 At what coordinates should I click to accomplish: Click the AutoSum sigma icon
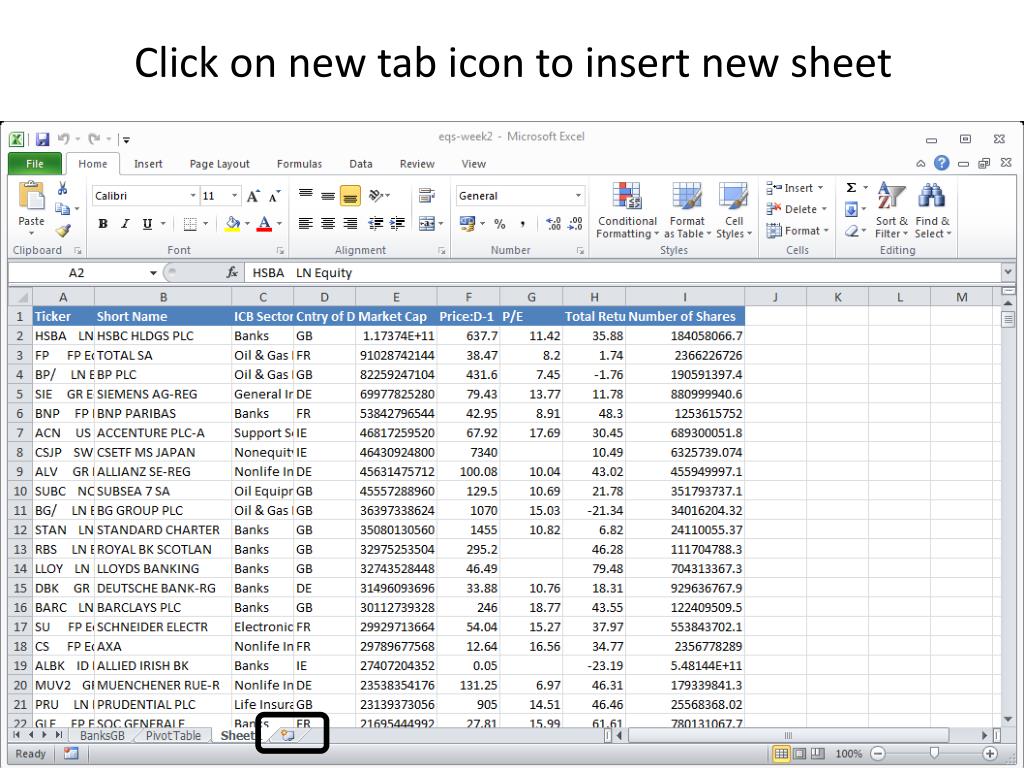pos(852,188)
